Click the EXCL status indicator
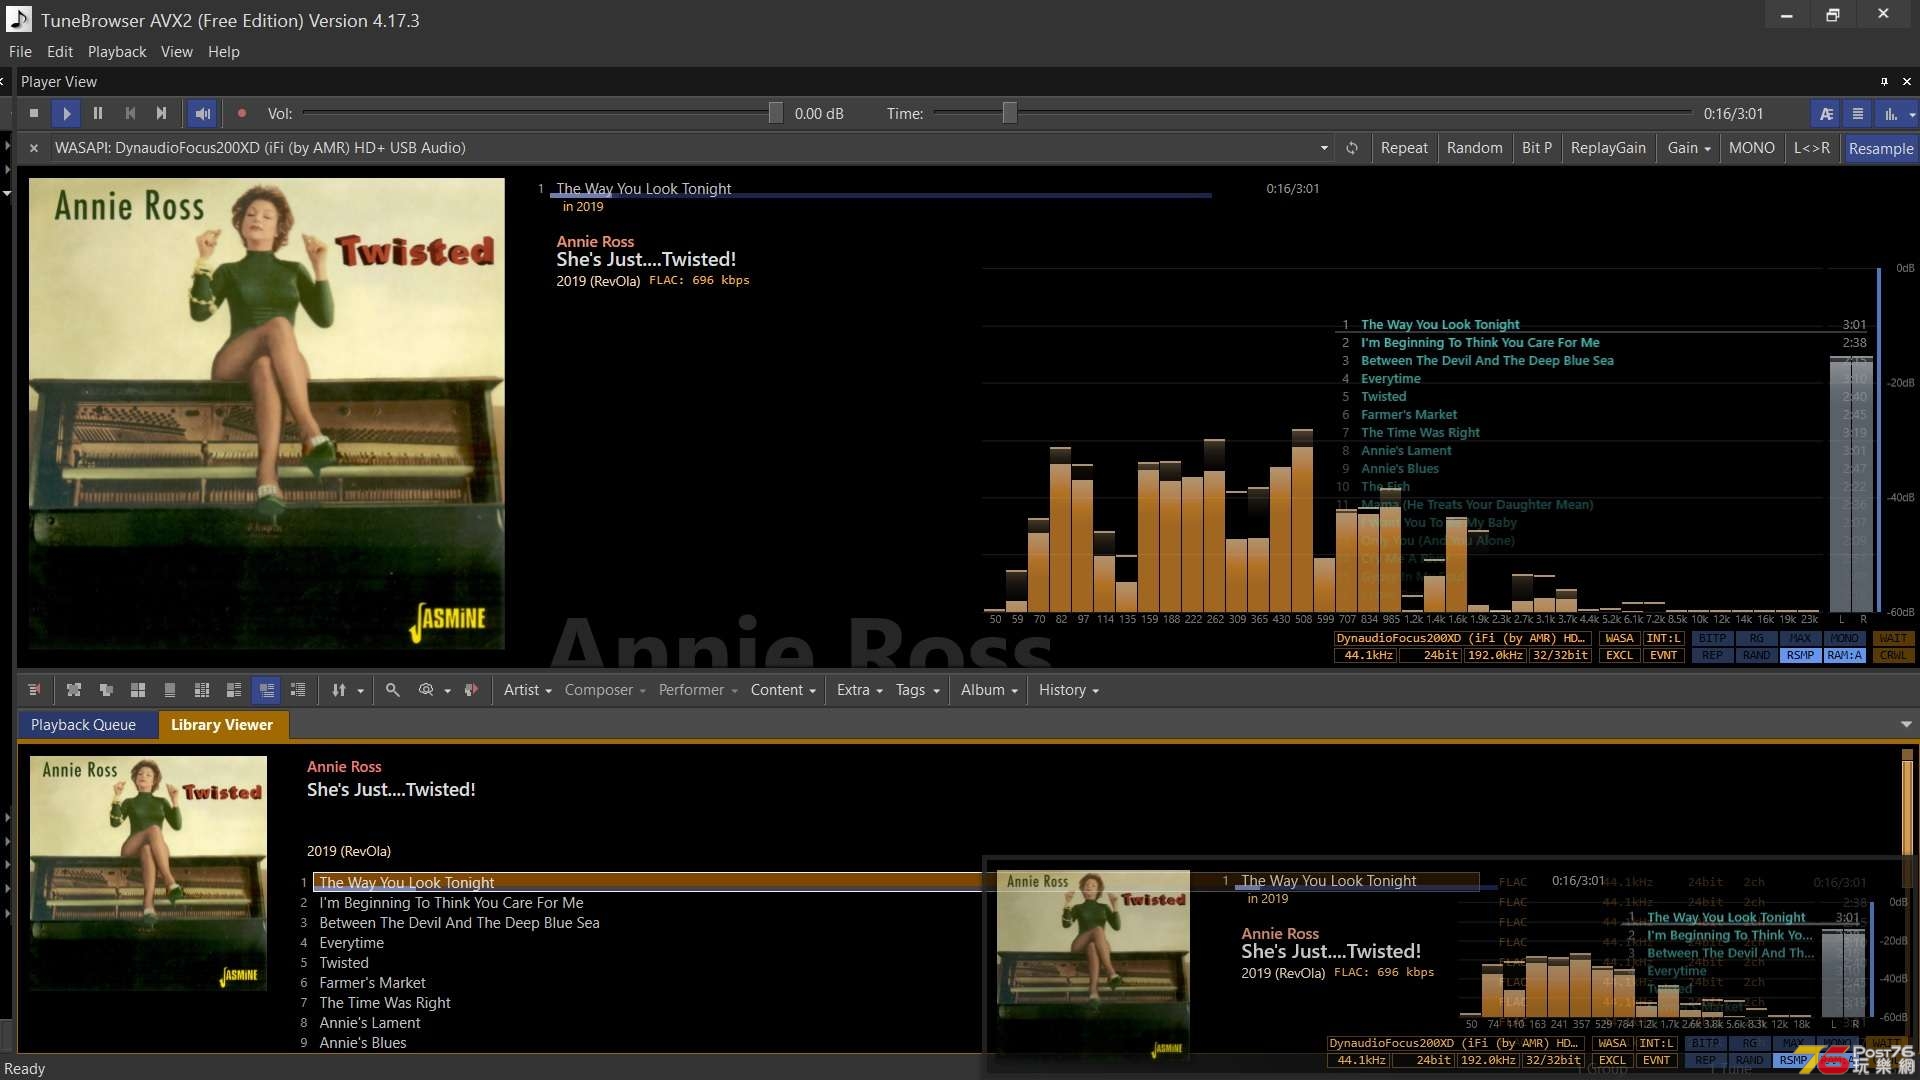The height and width of the screenshot is (1080, 1920). tap(1619, 656)
